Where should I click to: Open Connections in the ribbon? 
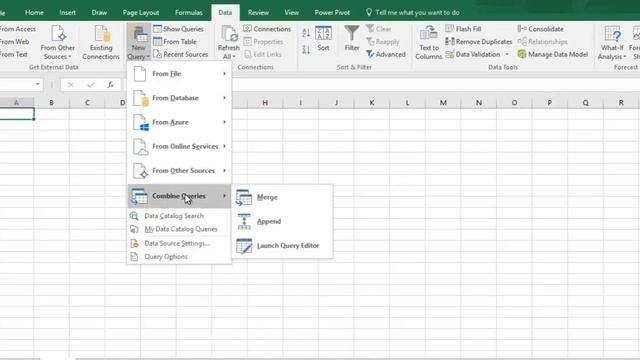(267, 29)
